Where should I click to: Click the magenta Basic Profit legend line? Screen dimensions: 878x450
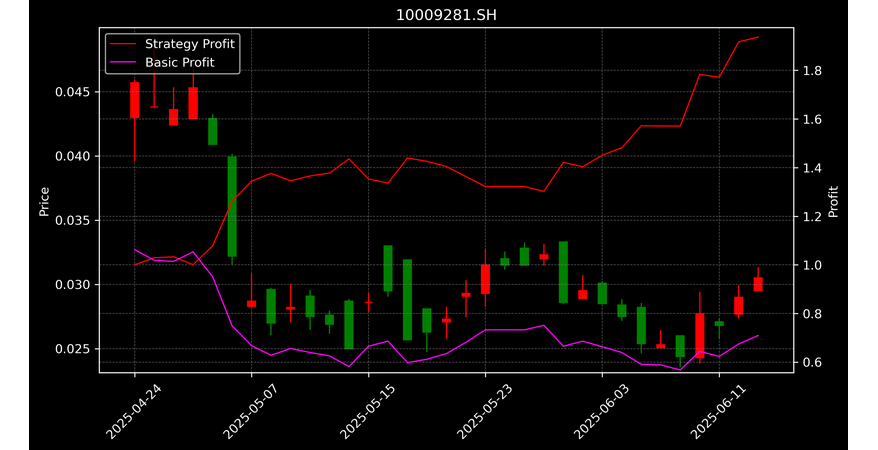coord(123,63)
